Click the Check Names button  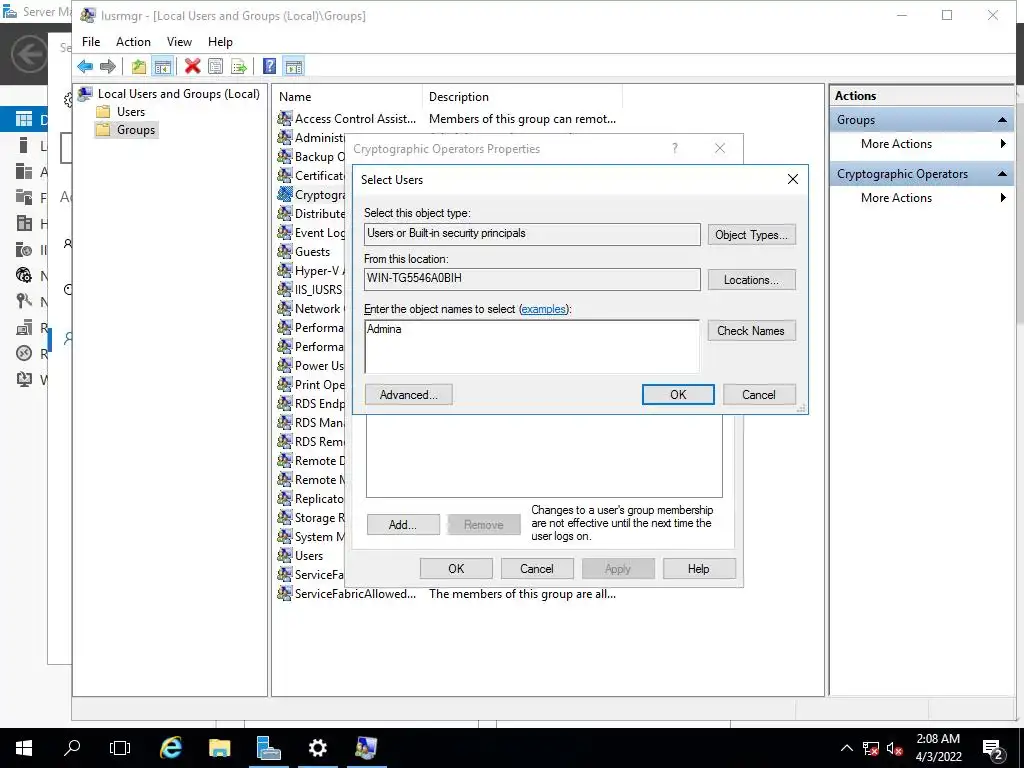[x=752, y=330]
